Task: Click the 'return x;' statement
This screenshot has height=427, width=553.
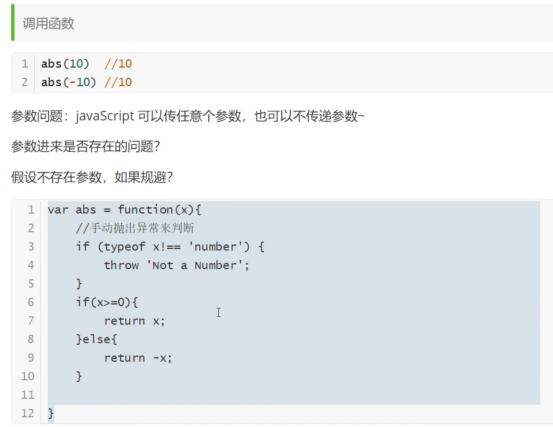Action: click(134, 321)
